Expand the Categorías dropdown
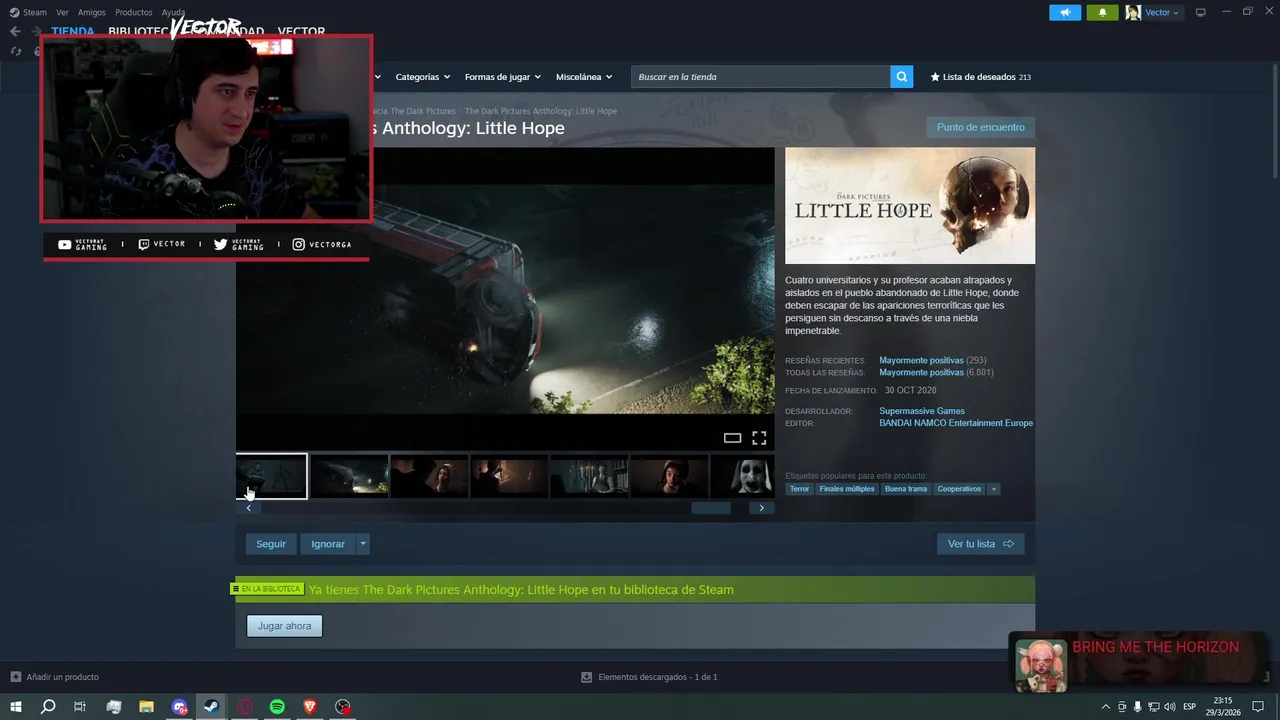The width and height of the screenshot is (1280, 720). [422, 77]
